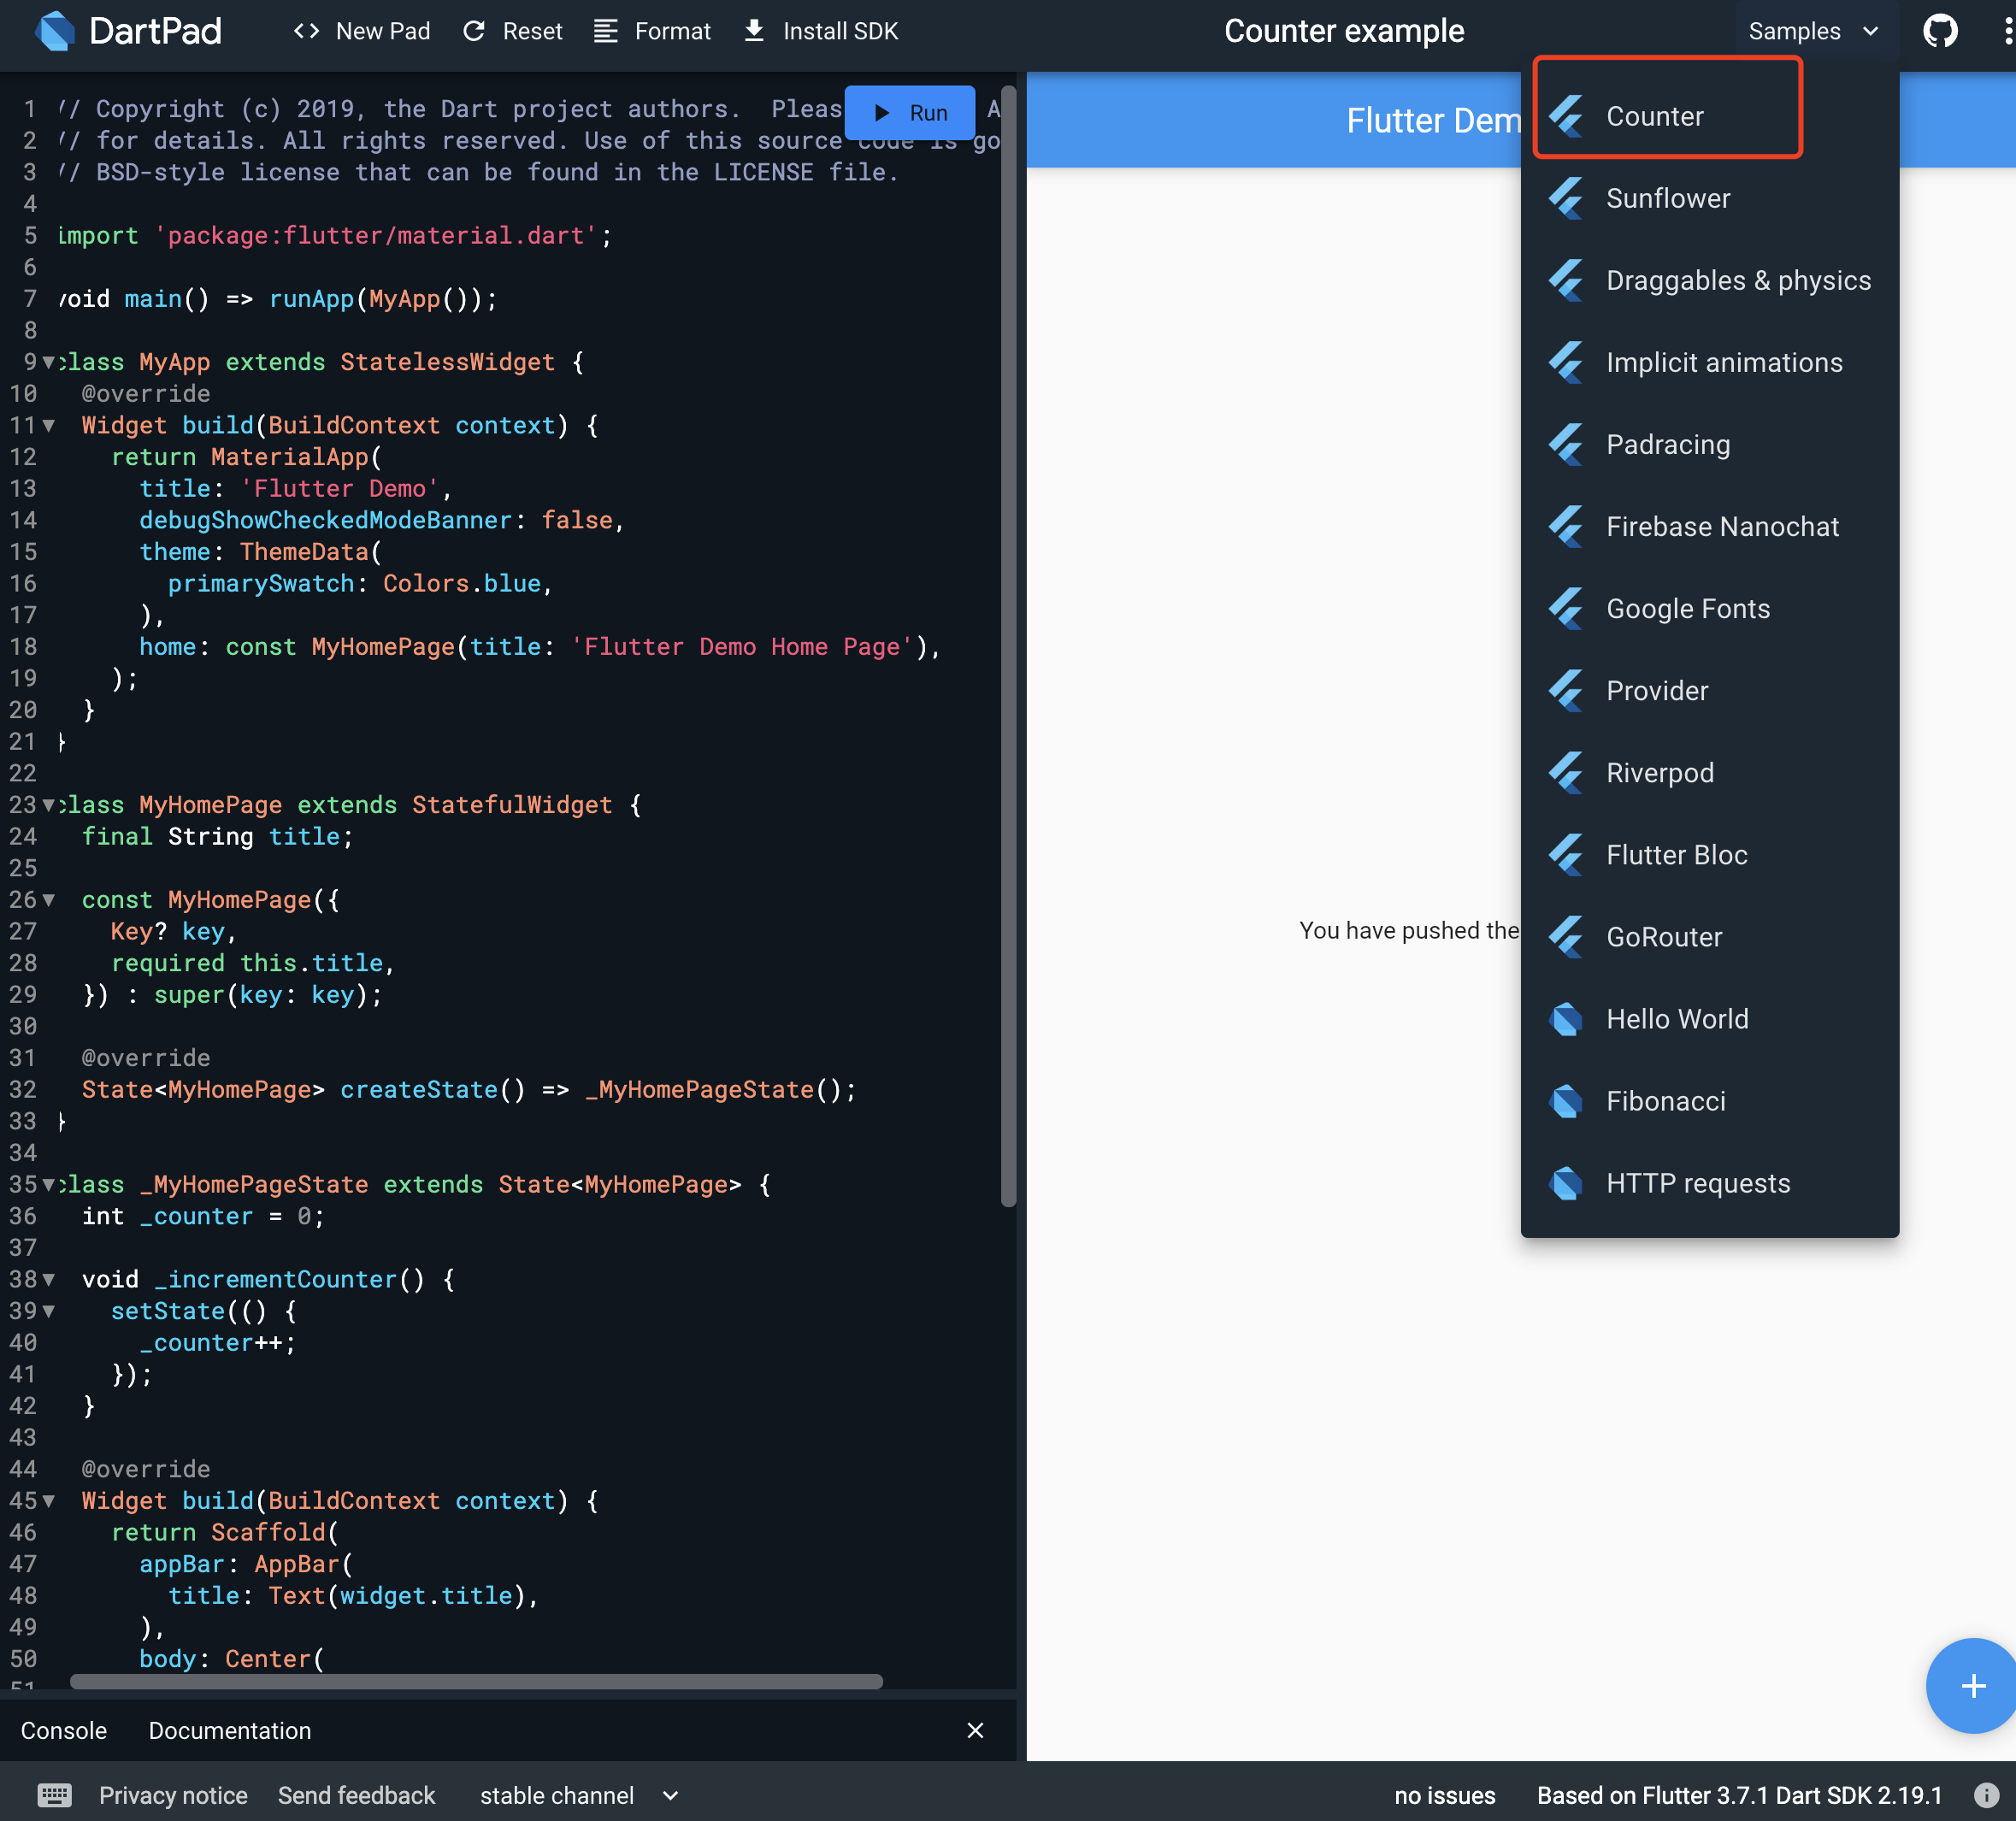Collapse the MyApp class fold on line 9
Image resolution: width=2016 pixels, height=1821 pixels.
click(x=48, y=362)
